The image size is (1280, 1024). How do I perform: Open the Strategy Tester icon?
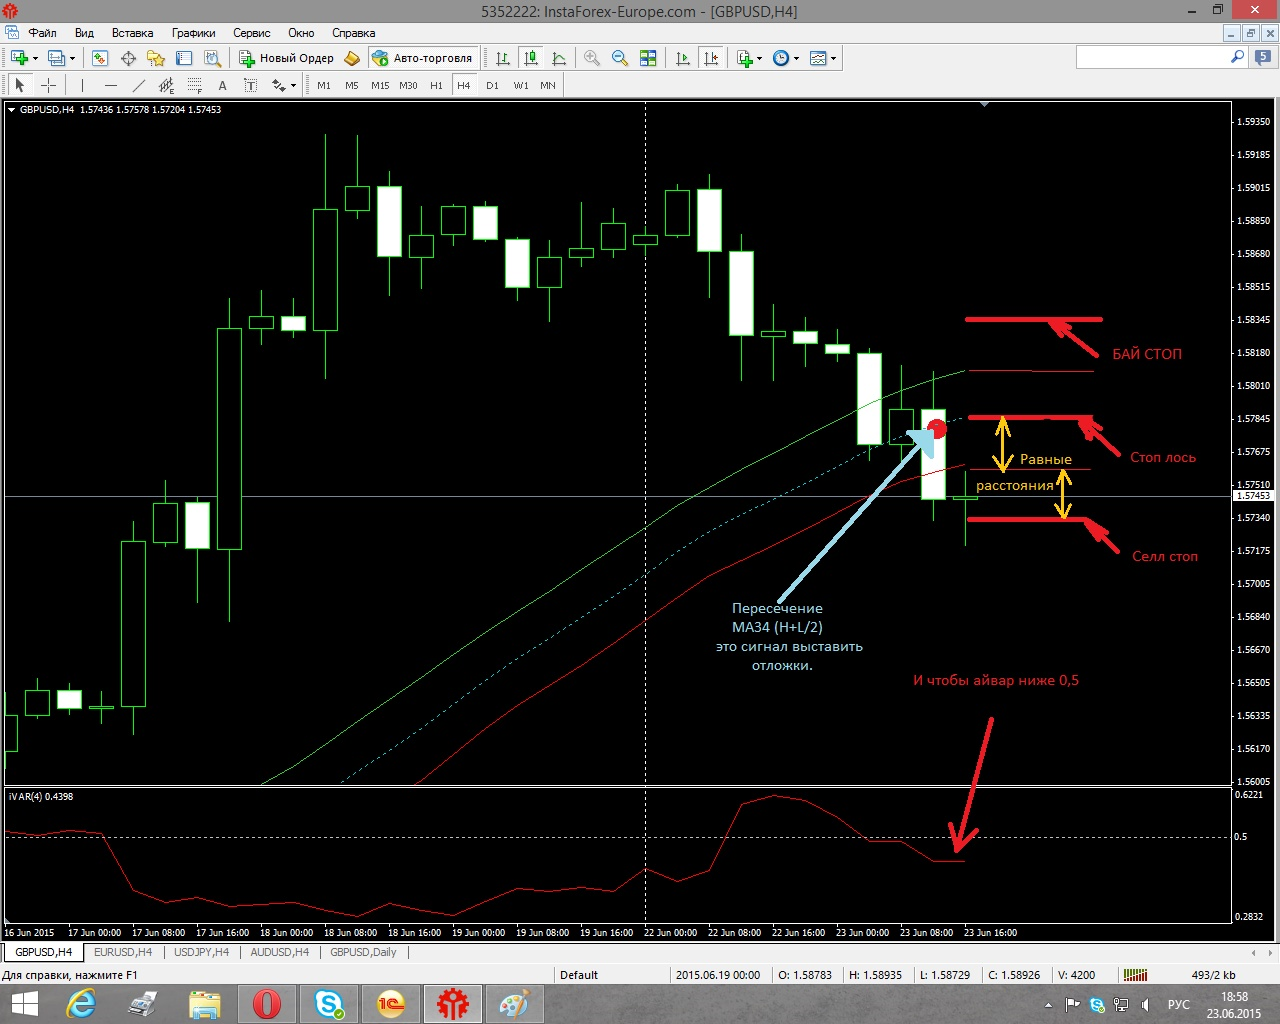tap(212, 58)
